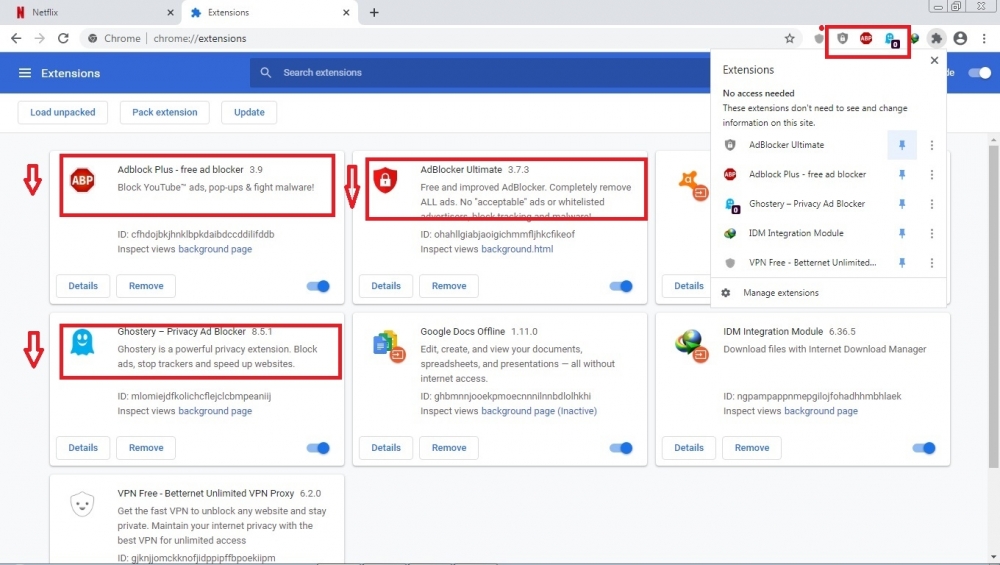The image size is (1000, 565).
Task: Unpin AdBlocker Ultimate from toolbar
Action: click(901, 145)
